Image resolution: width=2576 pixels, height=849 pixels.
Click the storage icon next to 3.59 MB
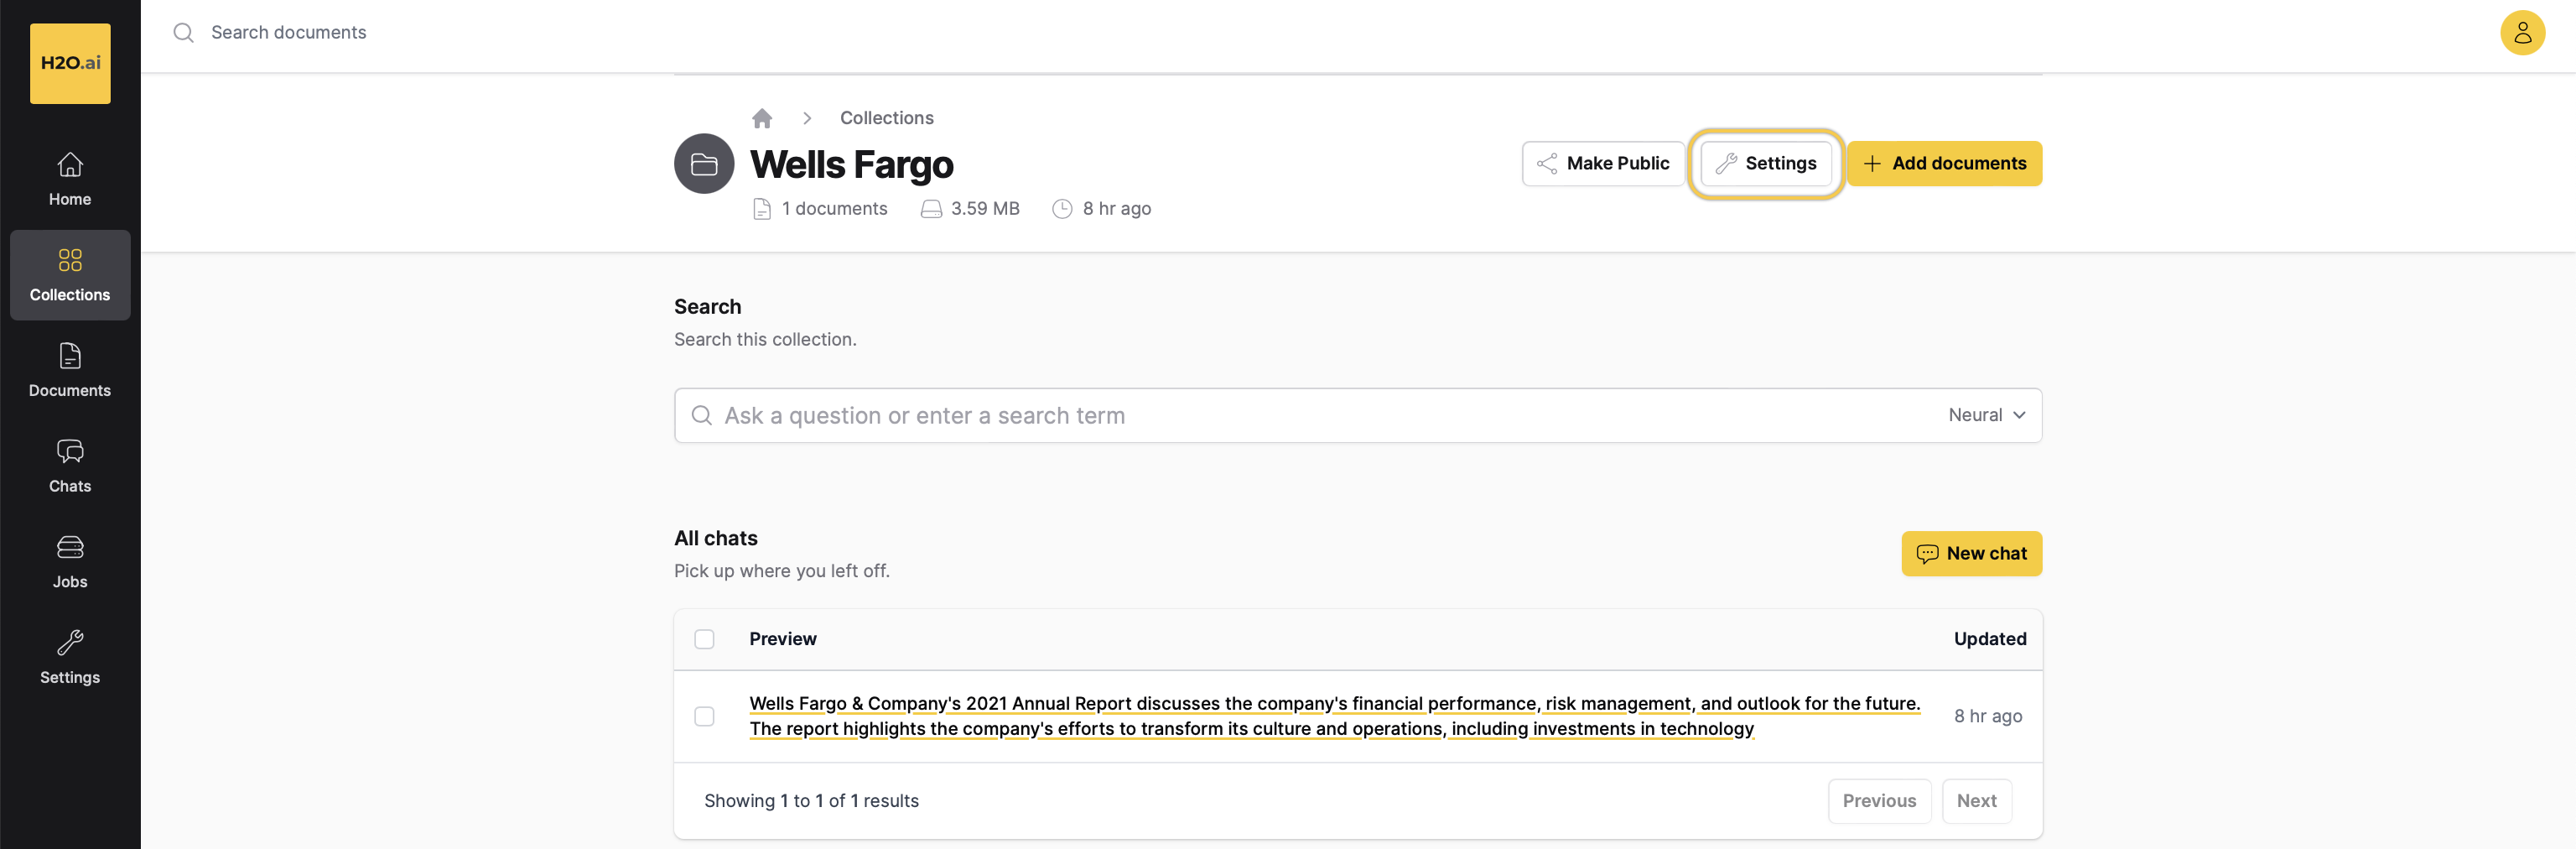(931, 209)
